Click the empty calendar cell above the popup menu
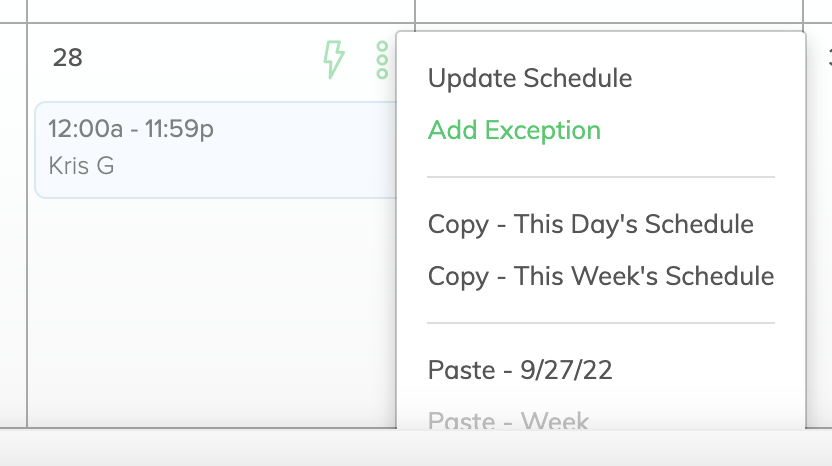Image resolution: width=832 pixels, height=466 pixels. [609, 11]
